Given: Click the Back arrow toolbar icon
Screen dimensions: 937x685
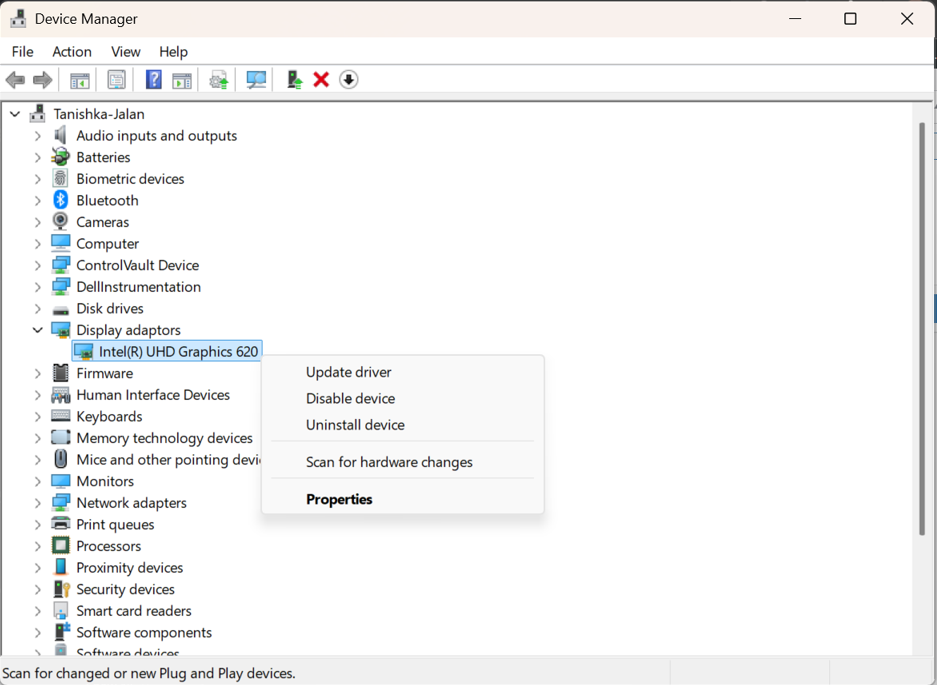Looking at the screenshot, I should tap(15, 79).
